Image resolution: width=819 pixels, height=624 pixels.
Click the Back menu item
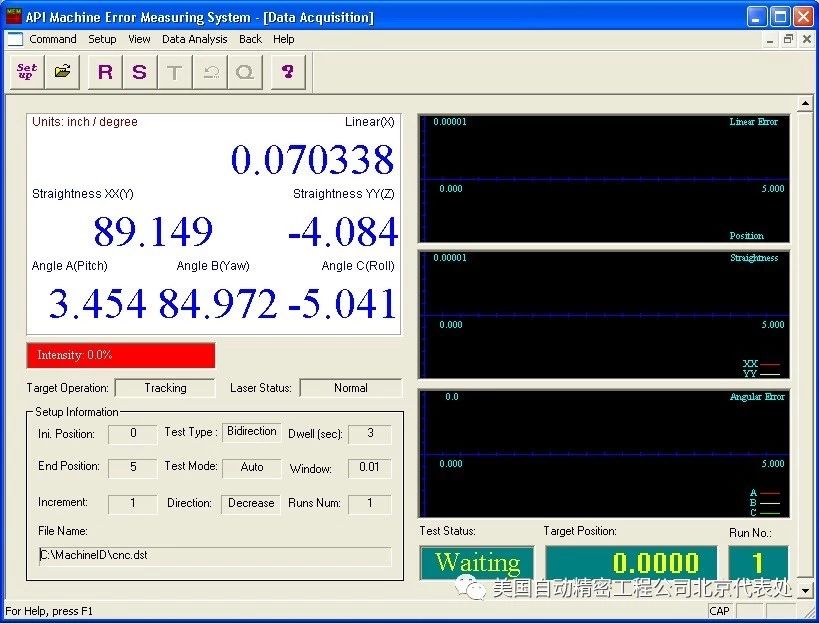pos(250,39)
